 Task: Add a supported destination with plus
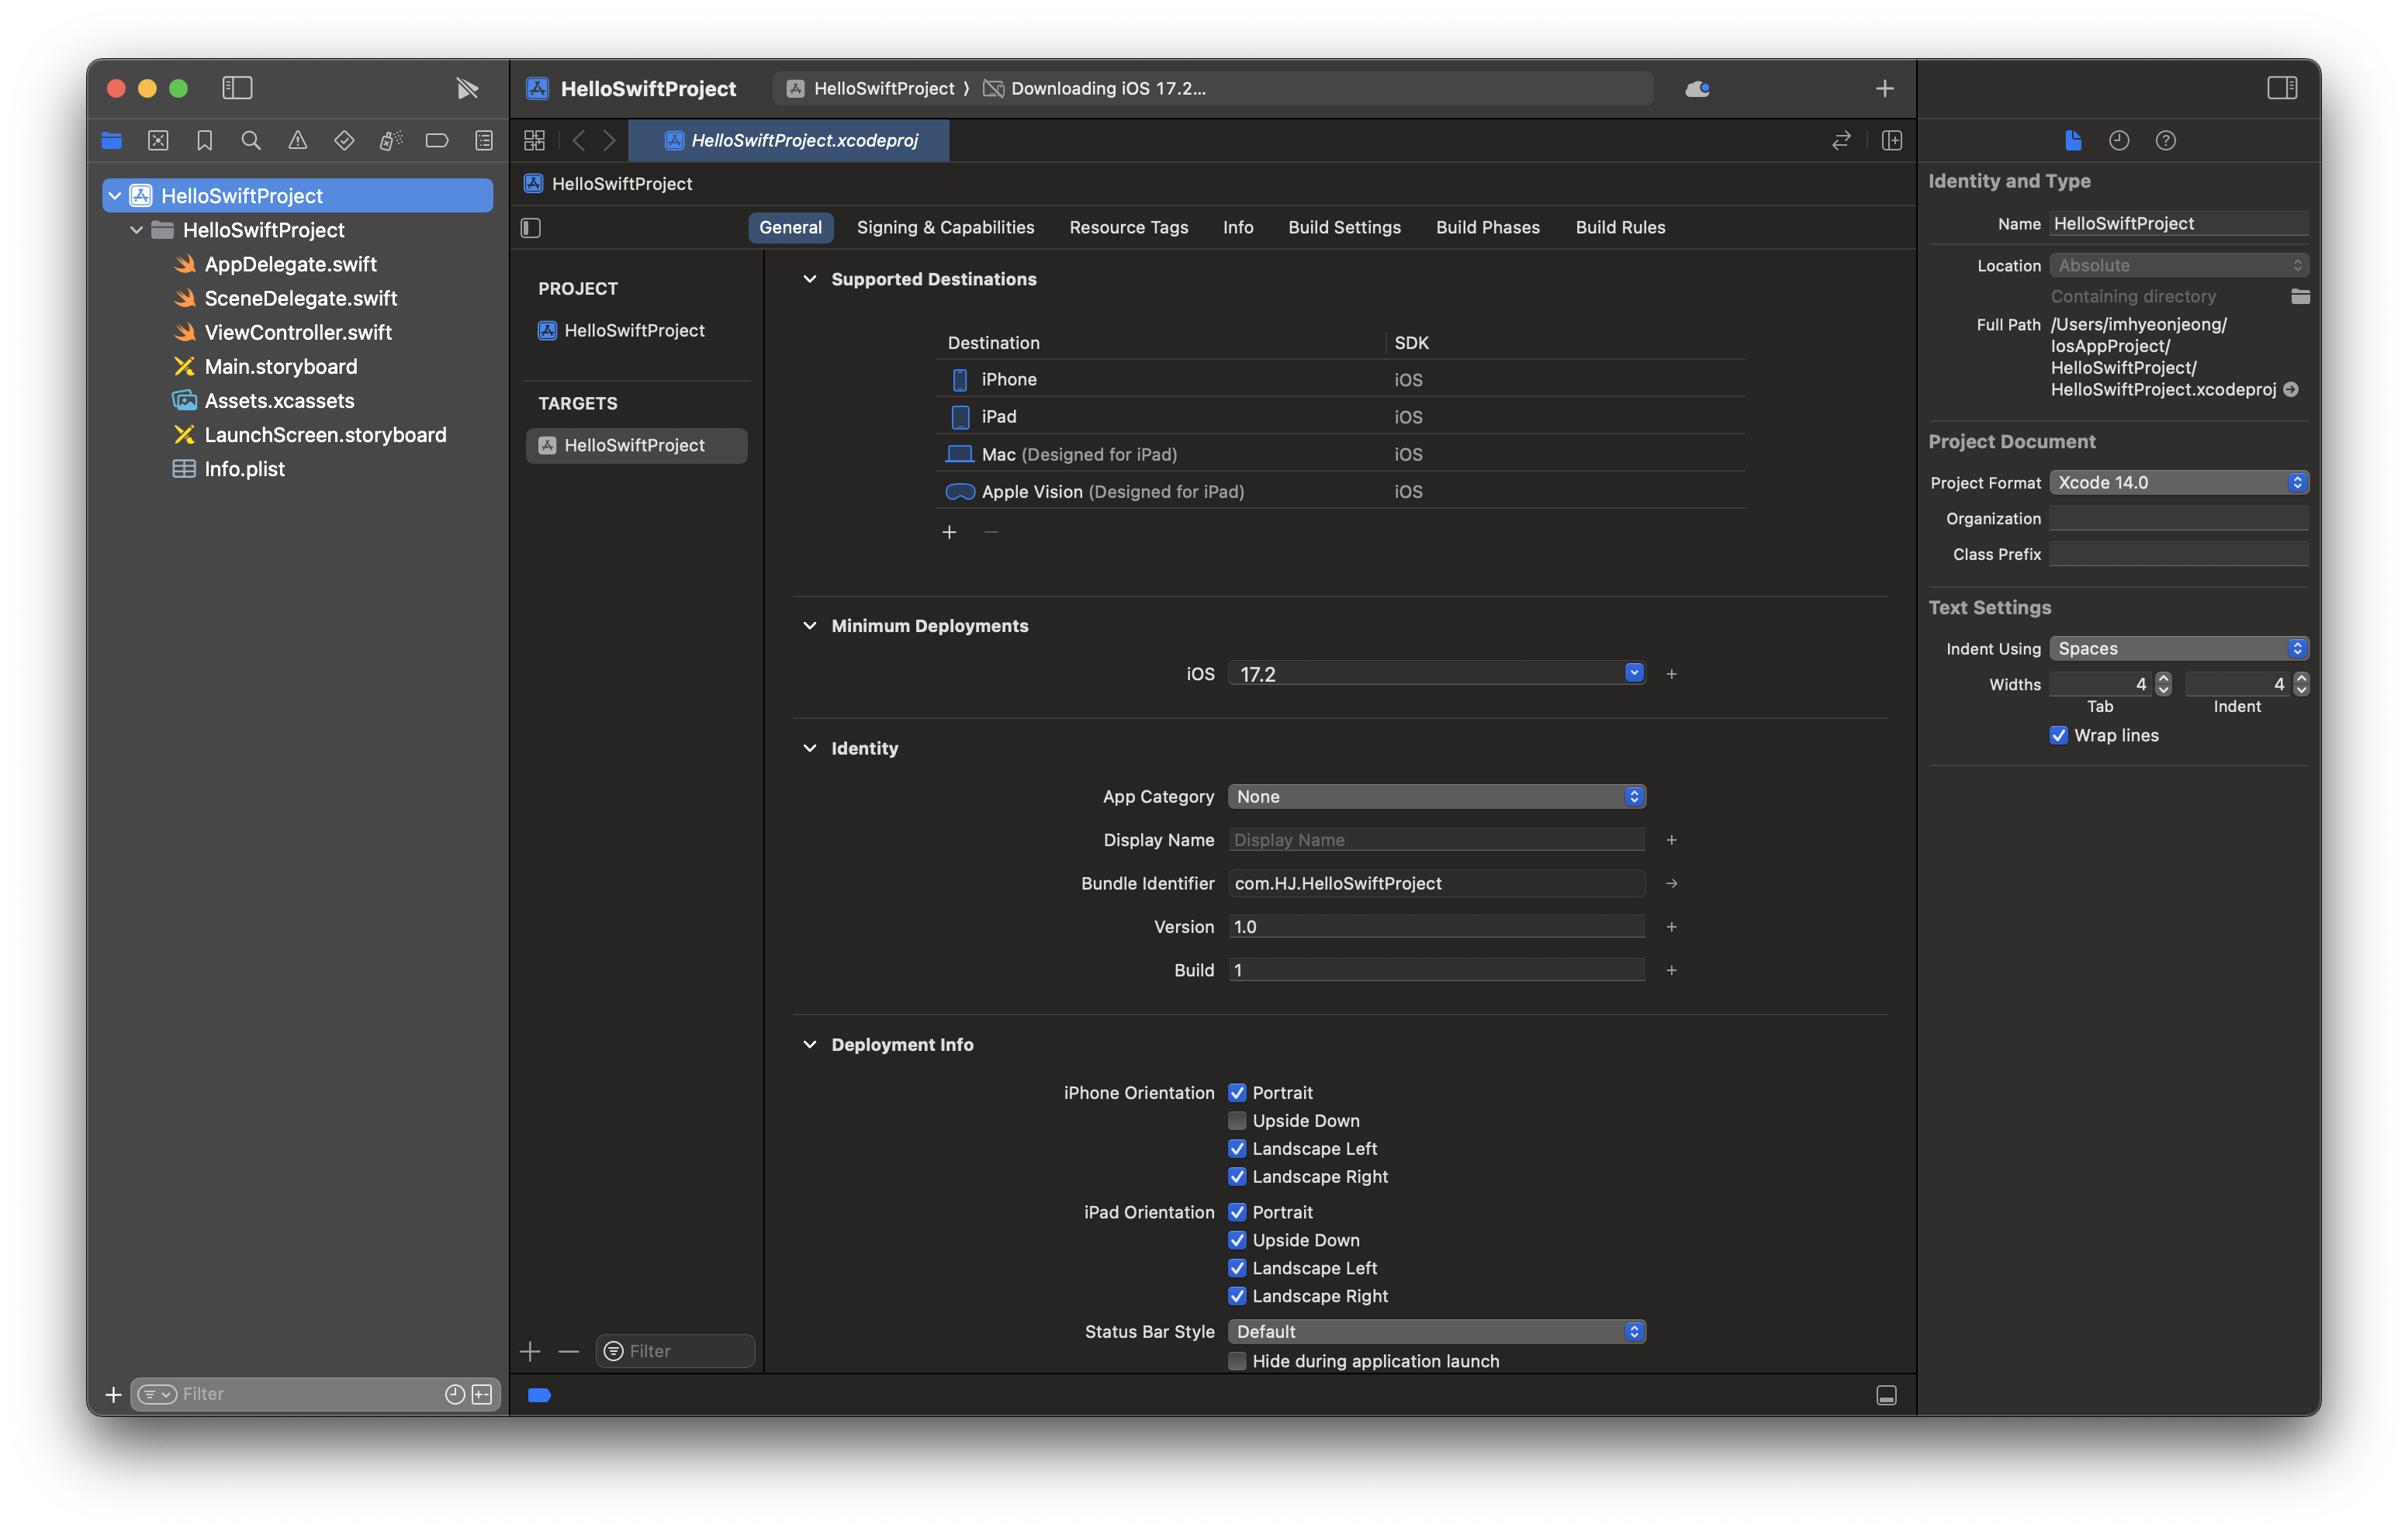coord(949,532)
